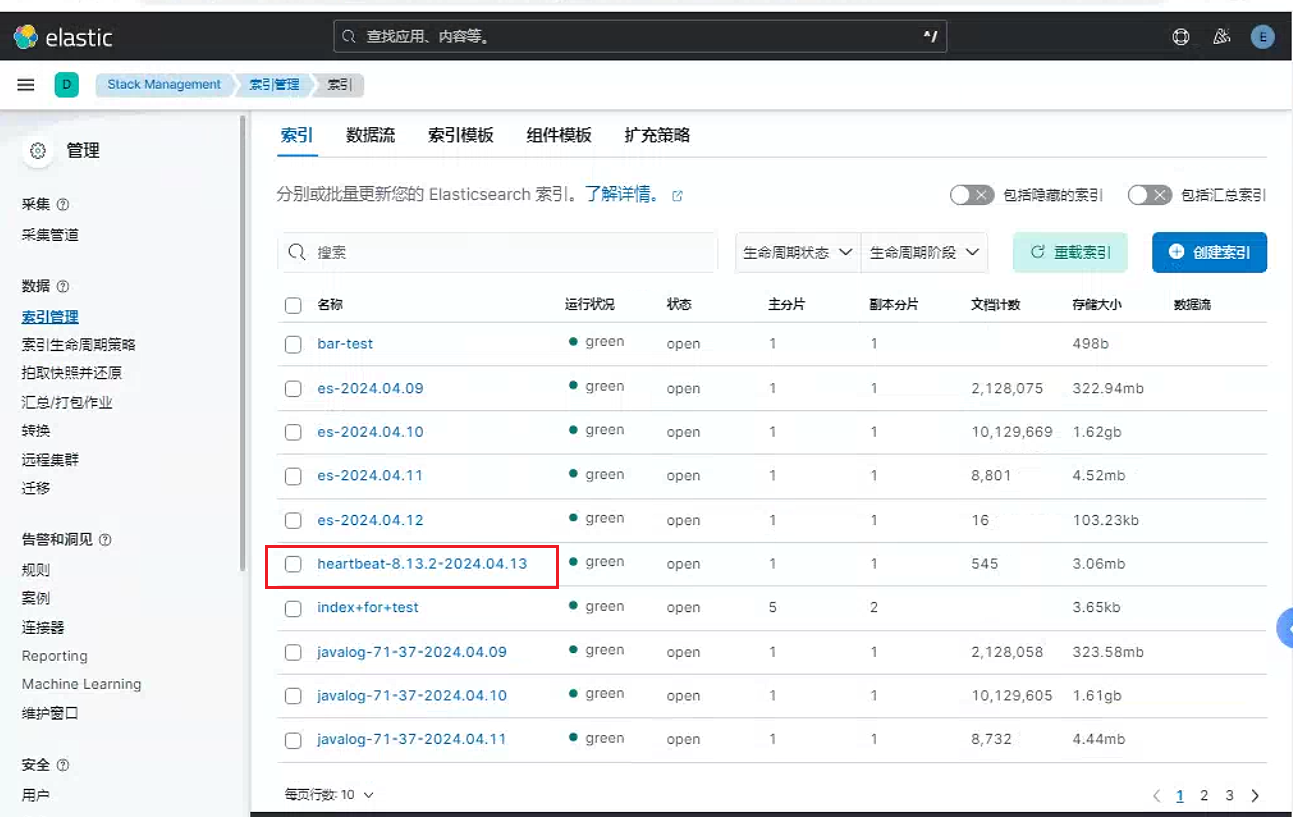Click the help icon next to 数据
The height and width of the screenshot is (817, 1293).
tap(63, 286)
